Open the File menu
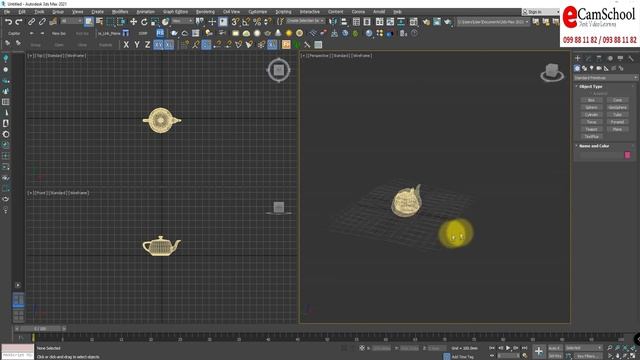This screenshot has width=640, height=360. 7,12
